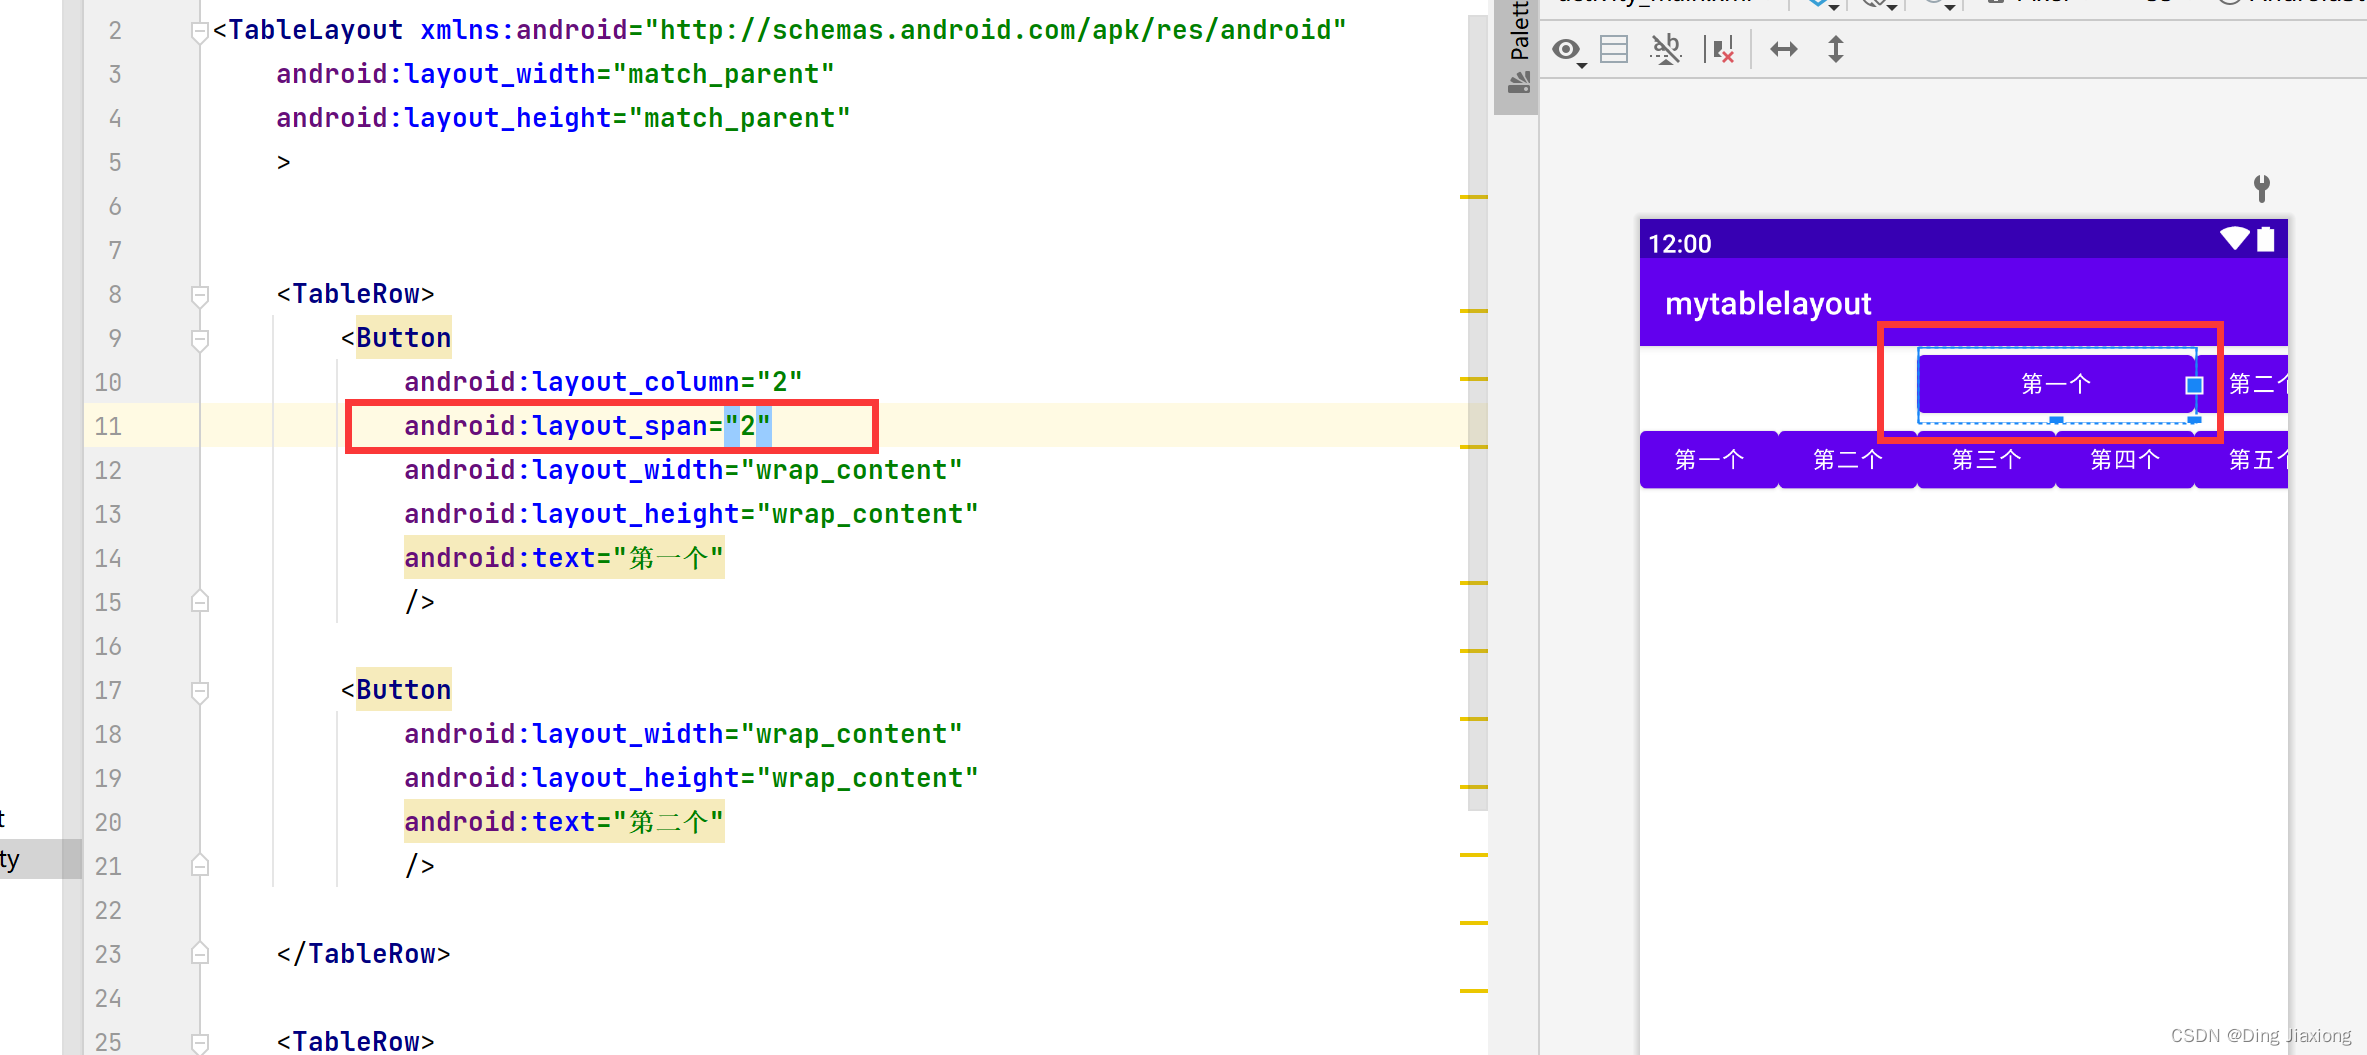This screenshot has width=2367, height=1055.
Task: Click line number 11 in the gutter
Action: [x=108, y=427]
